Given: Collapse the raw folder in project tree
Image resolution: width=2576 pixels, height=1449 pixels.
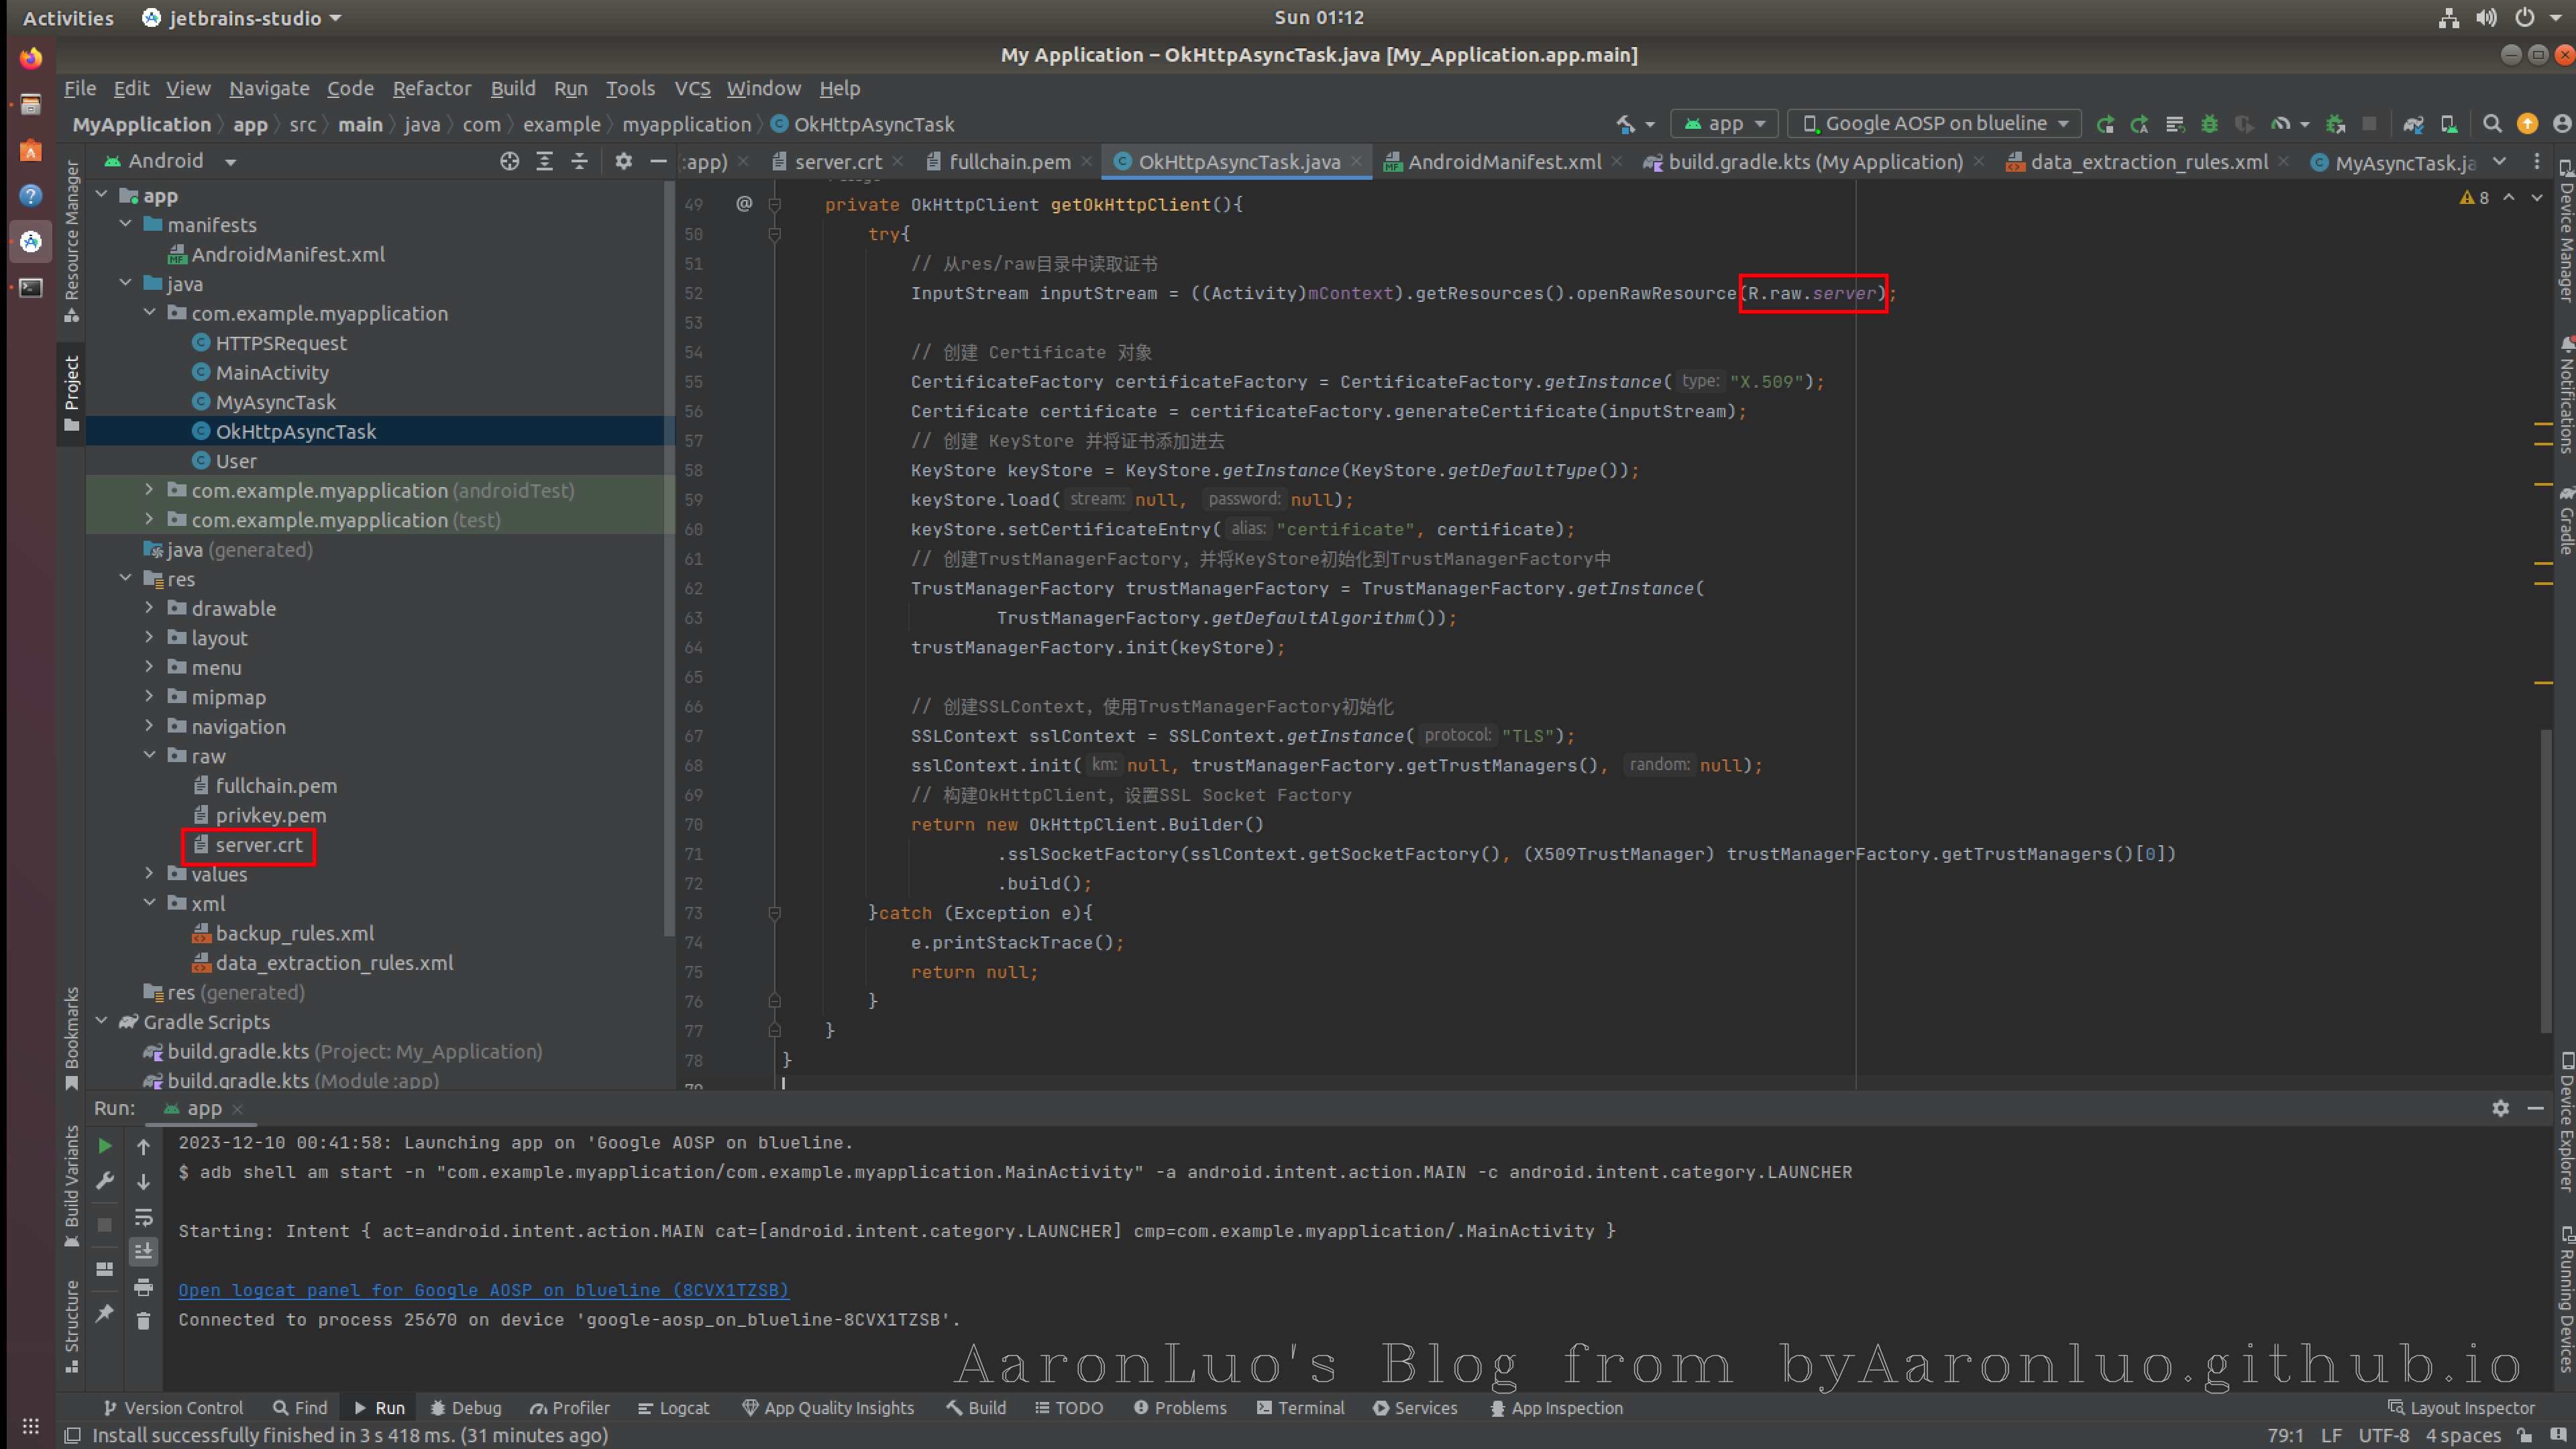Looking at the screenshot, I should [x=150, y=756].
